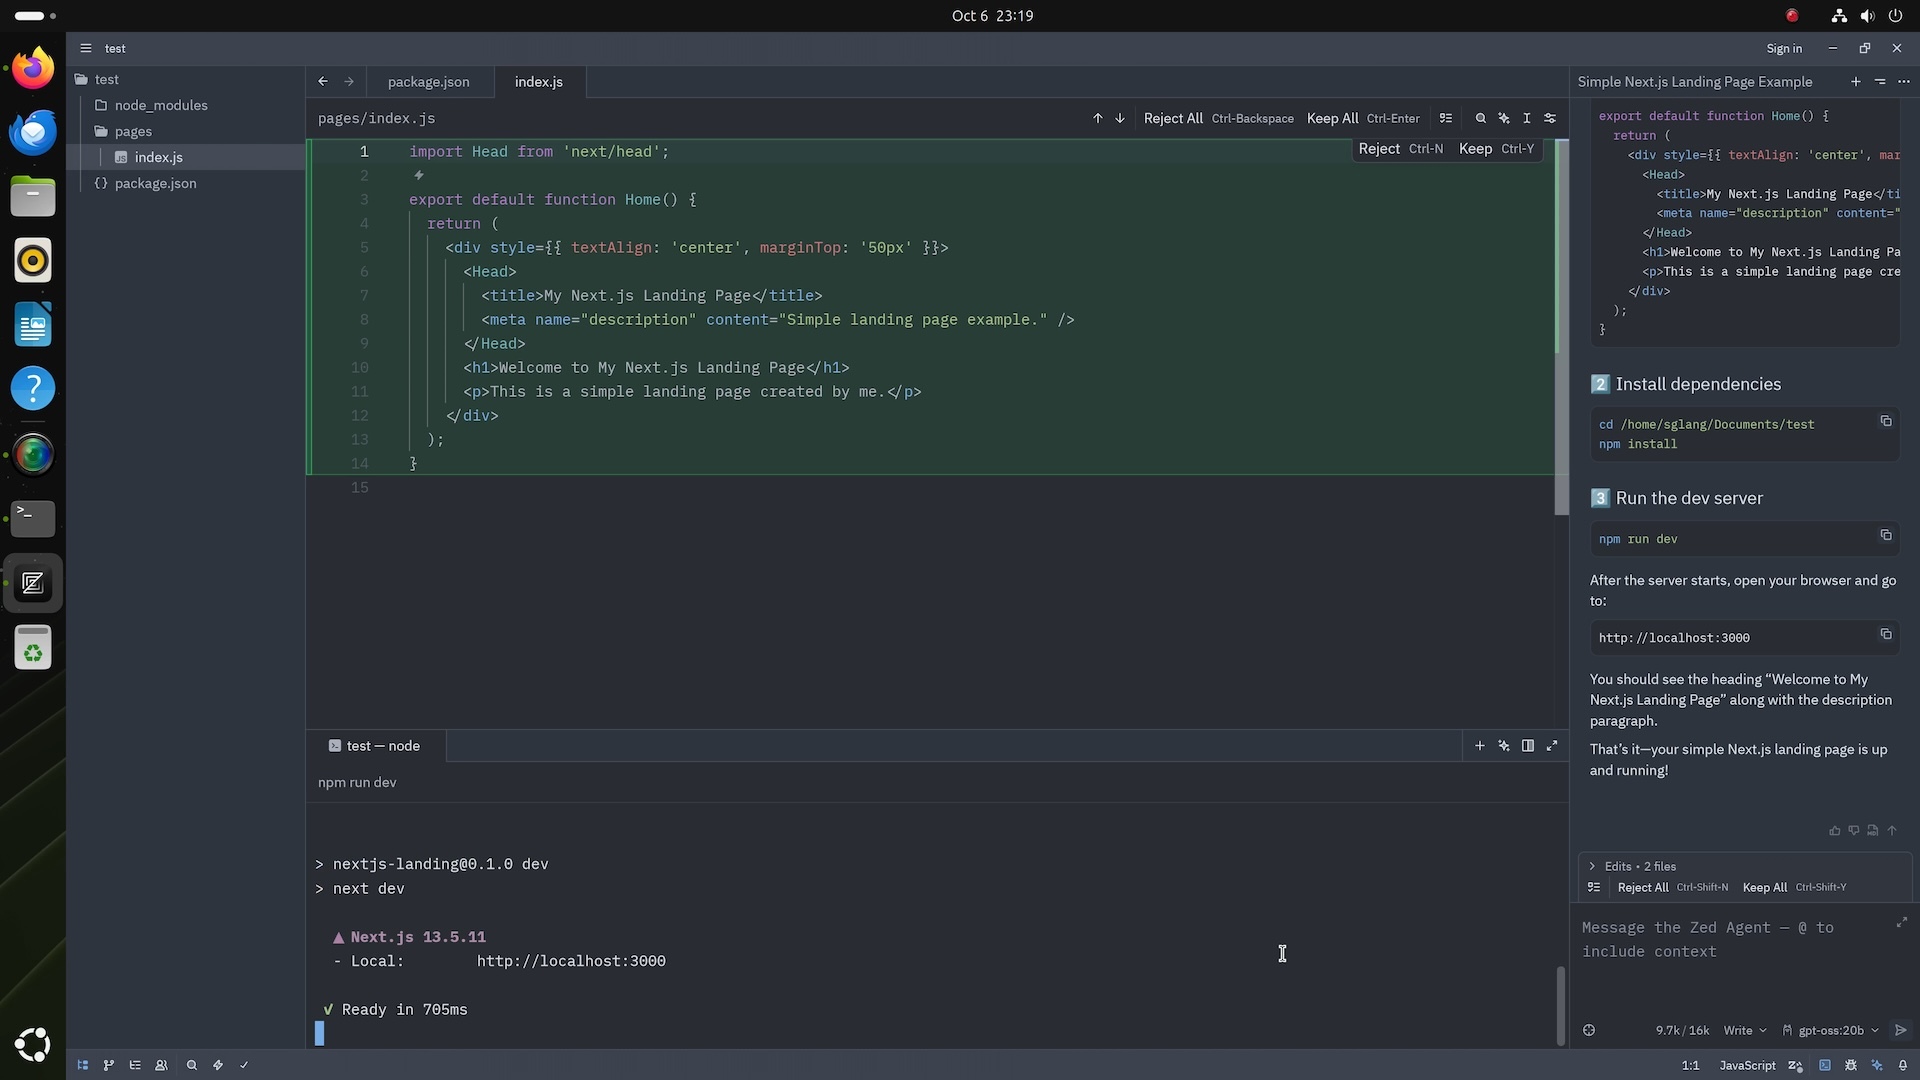This screenshot has width=1920, height=1080.
Task: Open the Write profile dropdown
Action: pyautogui.click(x=1744, y=1030)
